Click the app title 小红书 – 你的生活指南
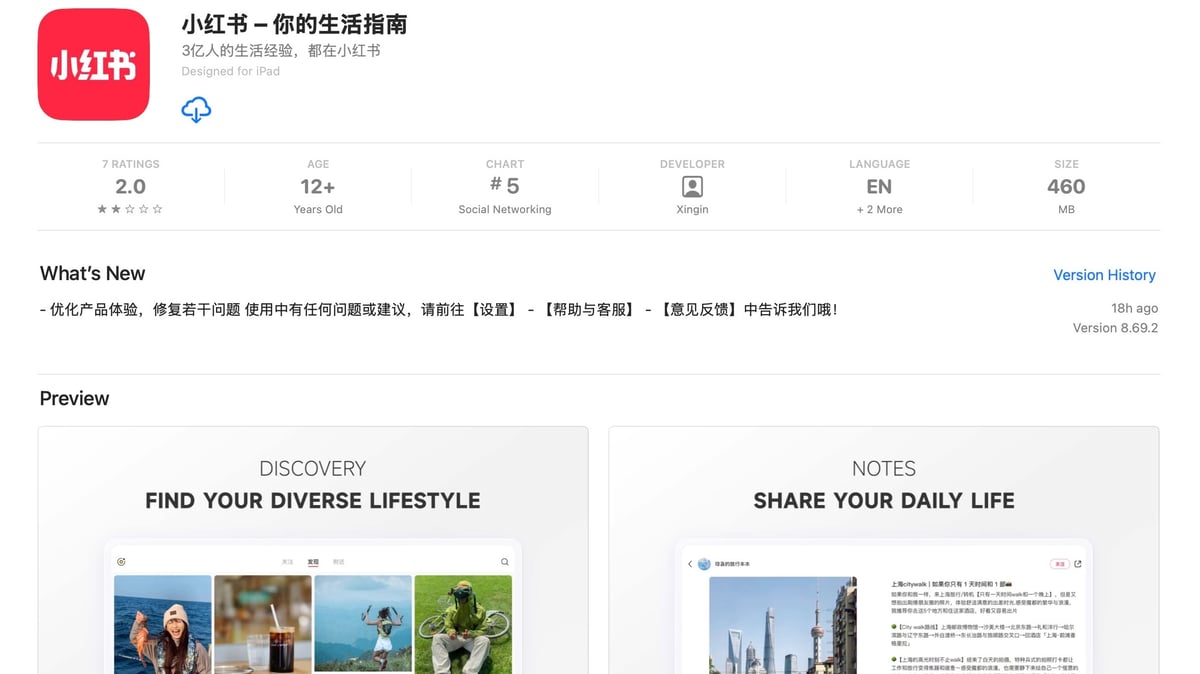The height and width of the screenshot is (674, 1200). point(294,25)
